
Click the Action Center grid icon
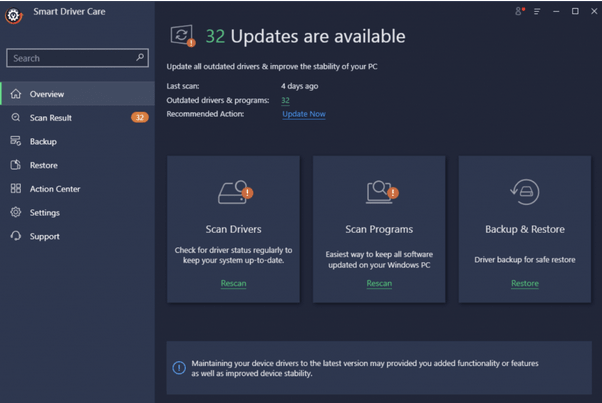(x=16, y=188)
